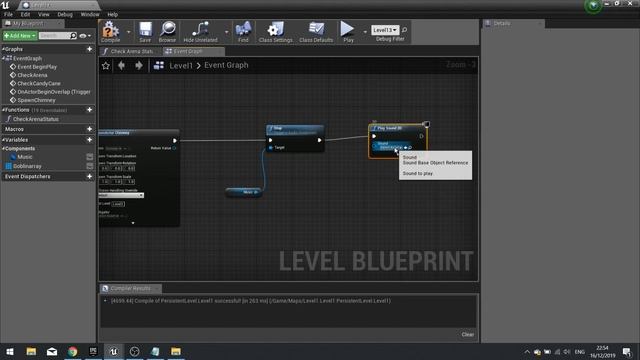Open File Explorer from the taskbar
640x360 pixels.
tap(31, 351)
